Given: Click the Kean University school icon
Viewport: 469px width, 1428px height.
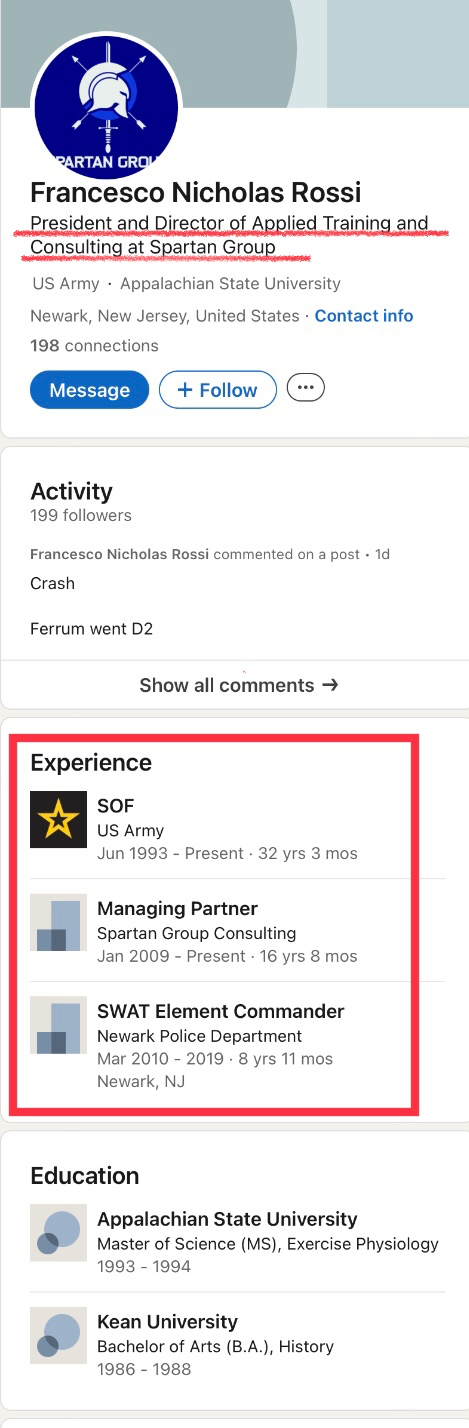Looking at the screenshot, I should pyautogui.click(x=58, y=1336).
